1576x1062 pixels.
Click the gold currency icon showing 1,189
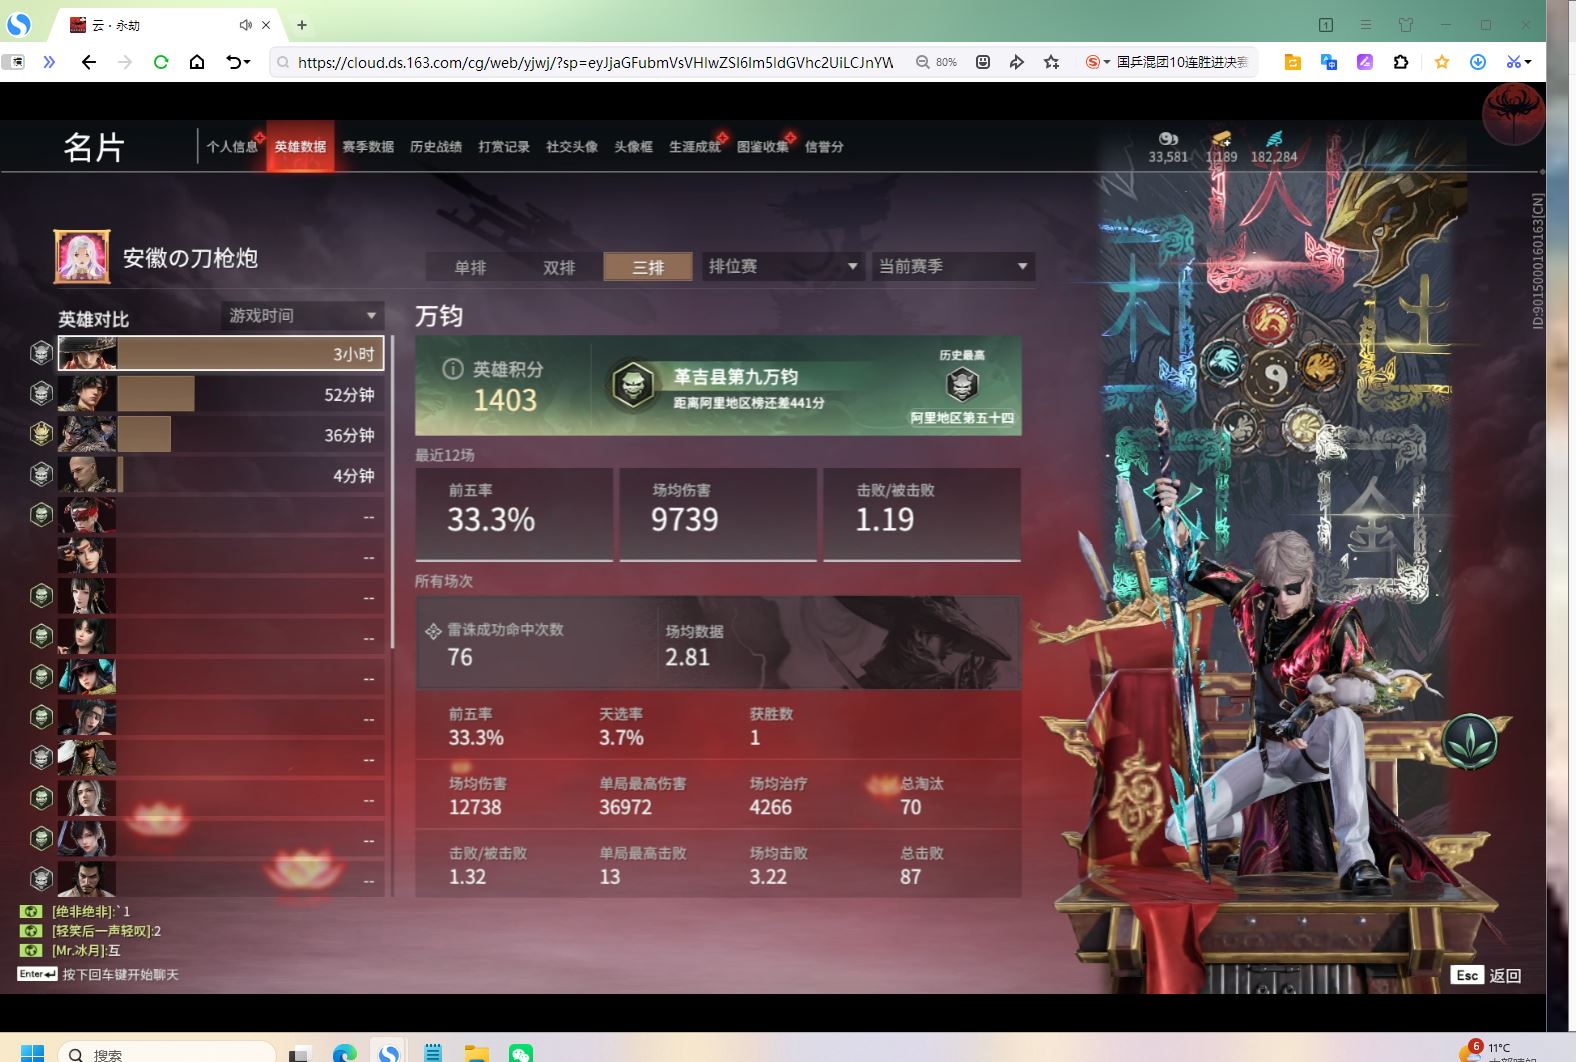[x=1221, y=139]
